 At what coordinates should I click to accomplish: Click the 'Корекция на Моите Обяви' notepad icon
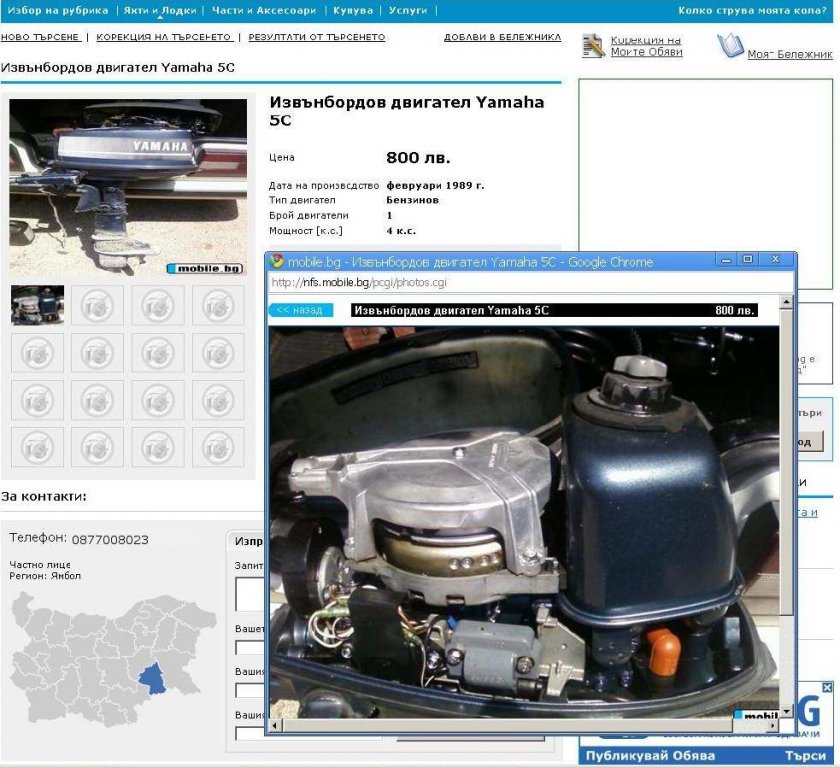594,45
